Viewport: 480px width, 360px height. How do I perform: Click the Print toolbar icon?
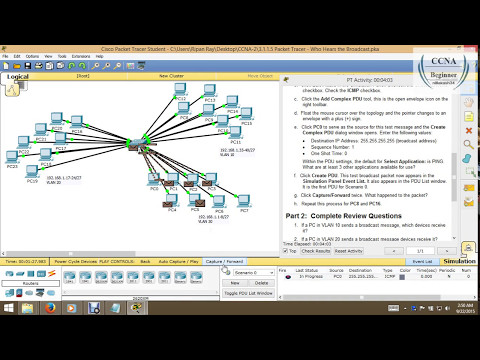coord(39,66)
